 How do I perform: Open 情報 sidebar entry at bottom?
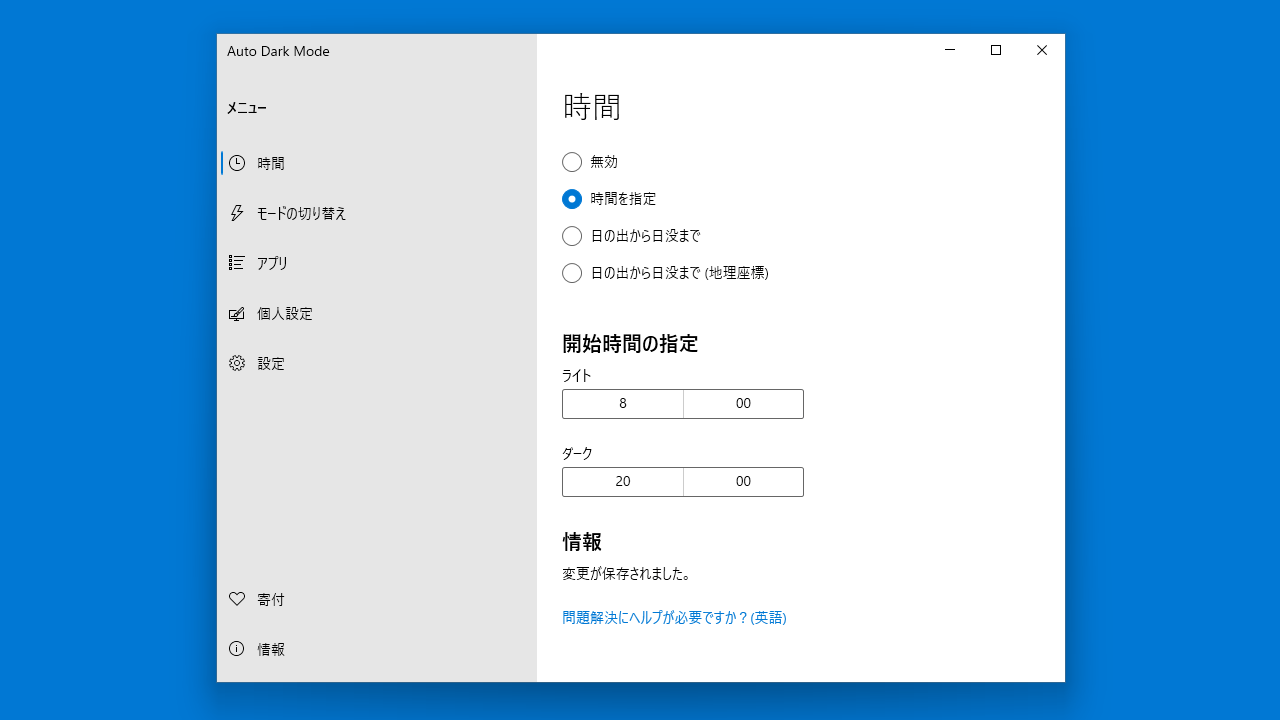377,649
